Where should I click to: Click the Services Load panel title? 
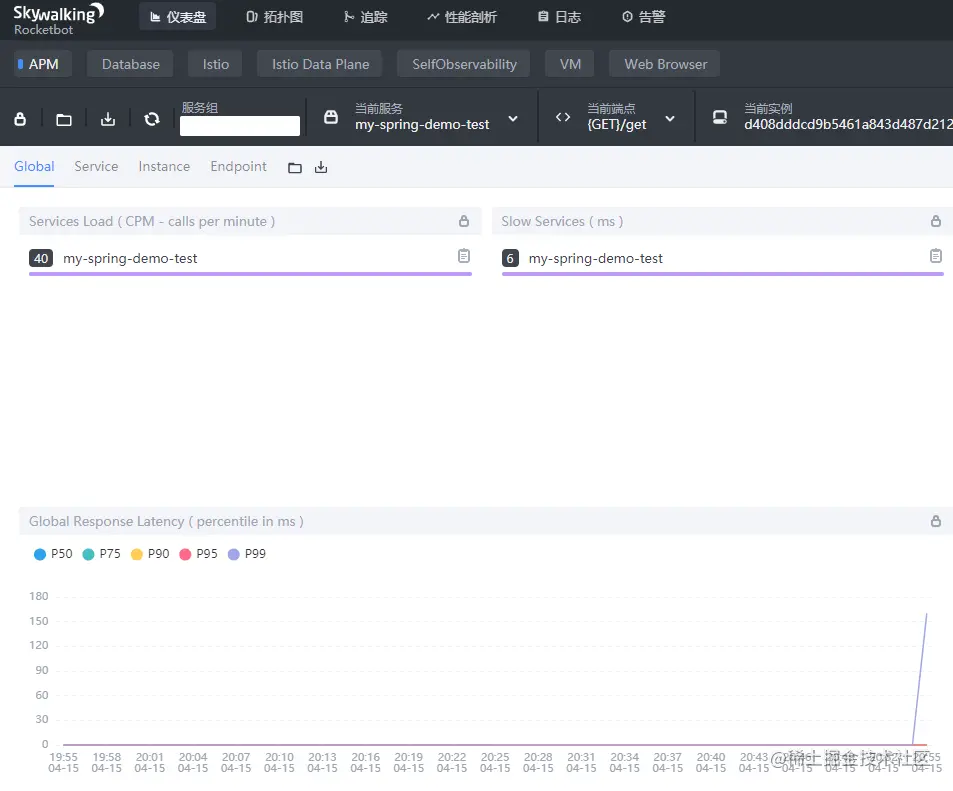[152, 221]
